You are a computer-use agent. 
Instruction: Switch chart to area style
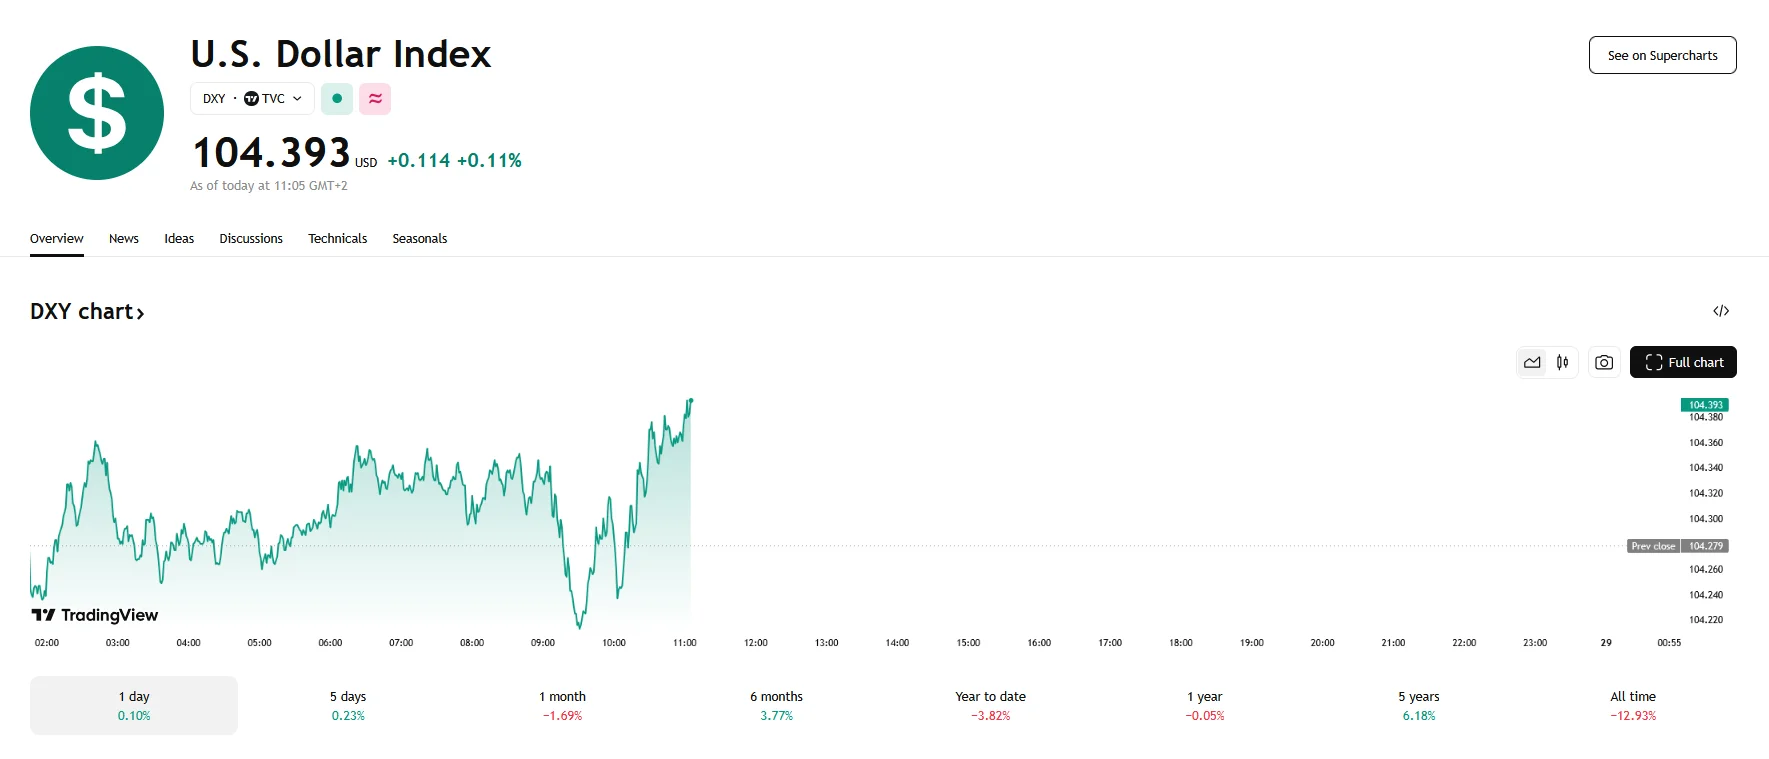pyautogui.click(x=1532, y=362)
